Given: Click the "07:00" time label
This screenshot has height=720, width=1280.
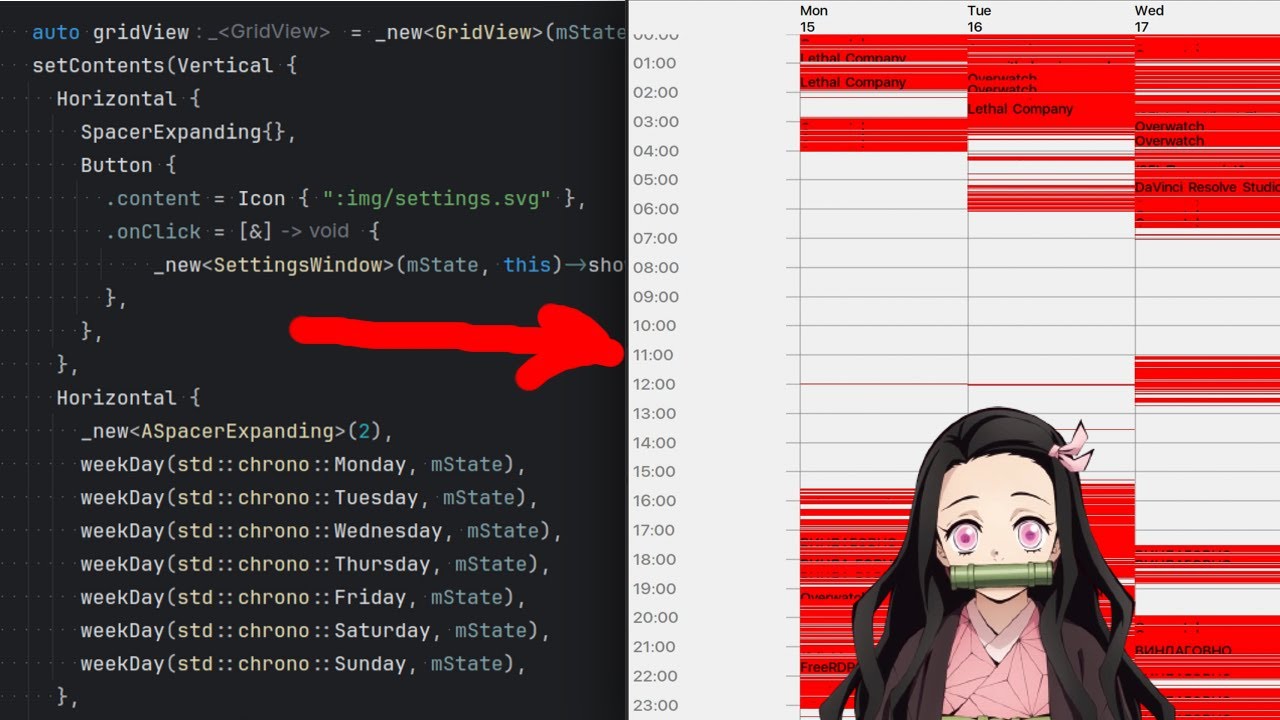Looking at the screenshot, I should tap(654, 238).
